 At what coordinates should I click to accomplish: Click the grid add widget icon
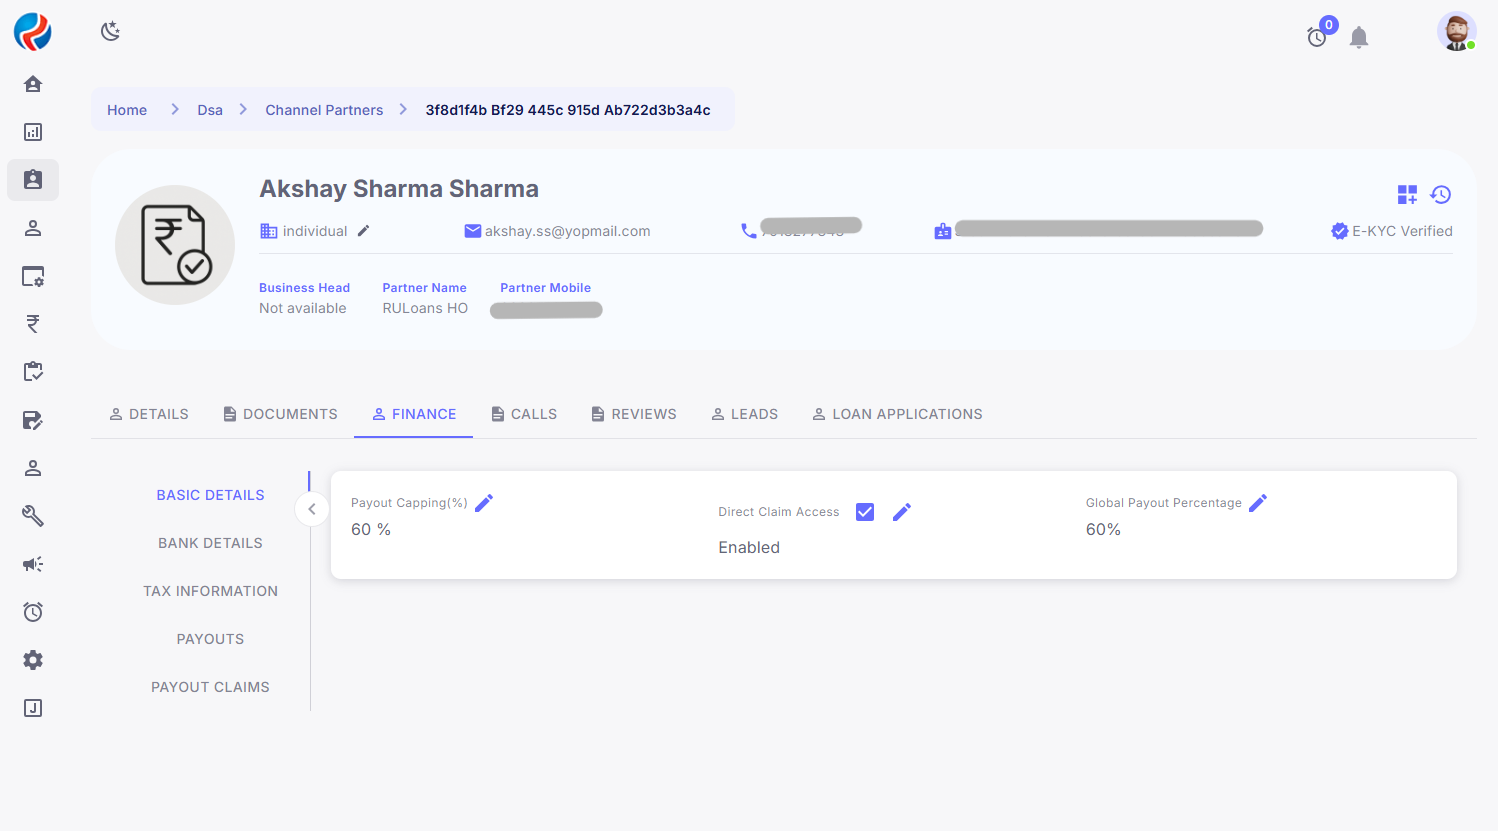coord(1407,195)
